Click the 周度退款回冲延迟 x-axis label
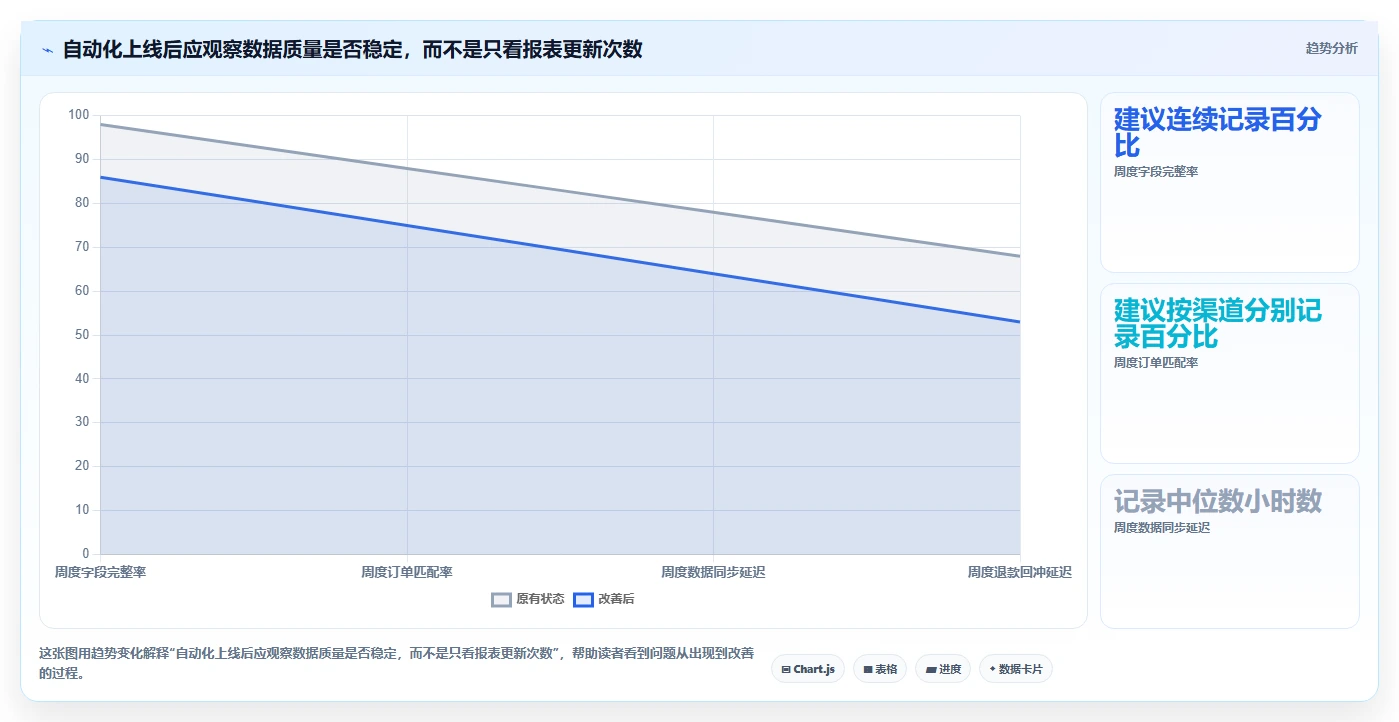The image size is (1399, 722). tap(1019, 572)
